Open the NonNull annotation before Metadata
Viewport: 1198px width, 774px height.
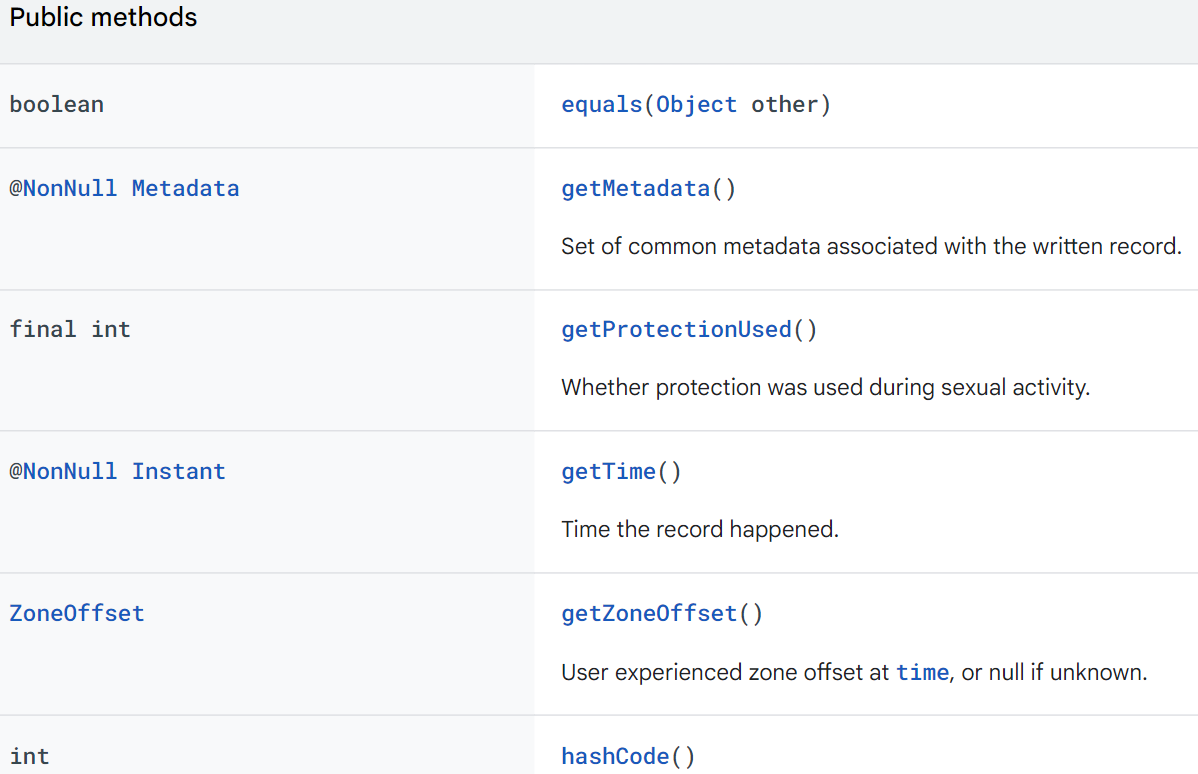click(x=63, y=189)
